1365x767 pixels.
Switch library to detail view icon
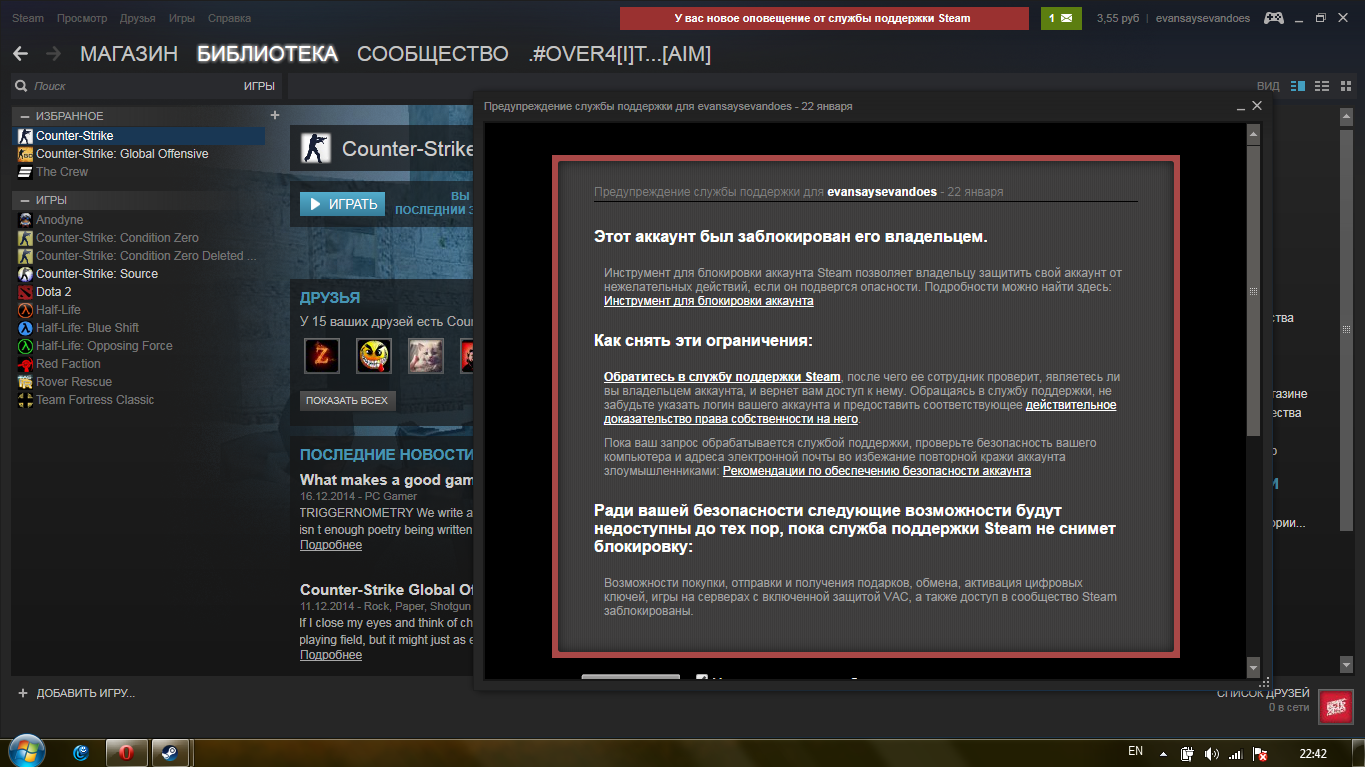1298,86
